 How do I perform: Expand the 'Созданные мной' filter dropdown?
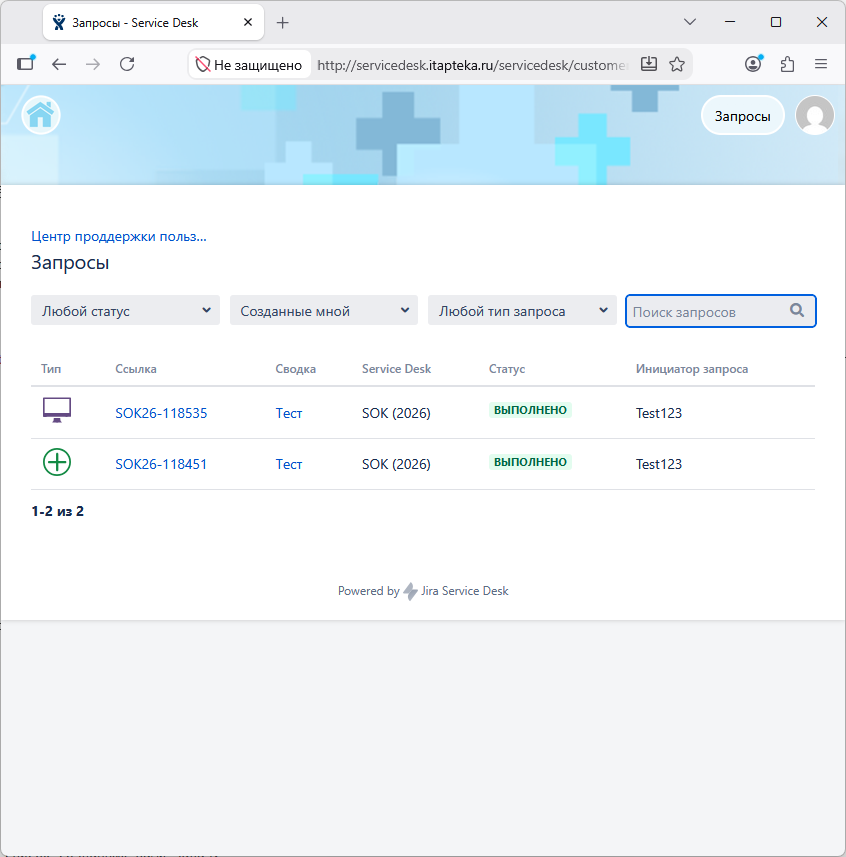(x=324, y=310)
